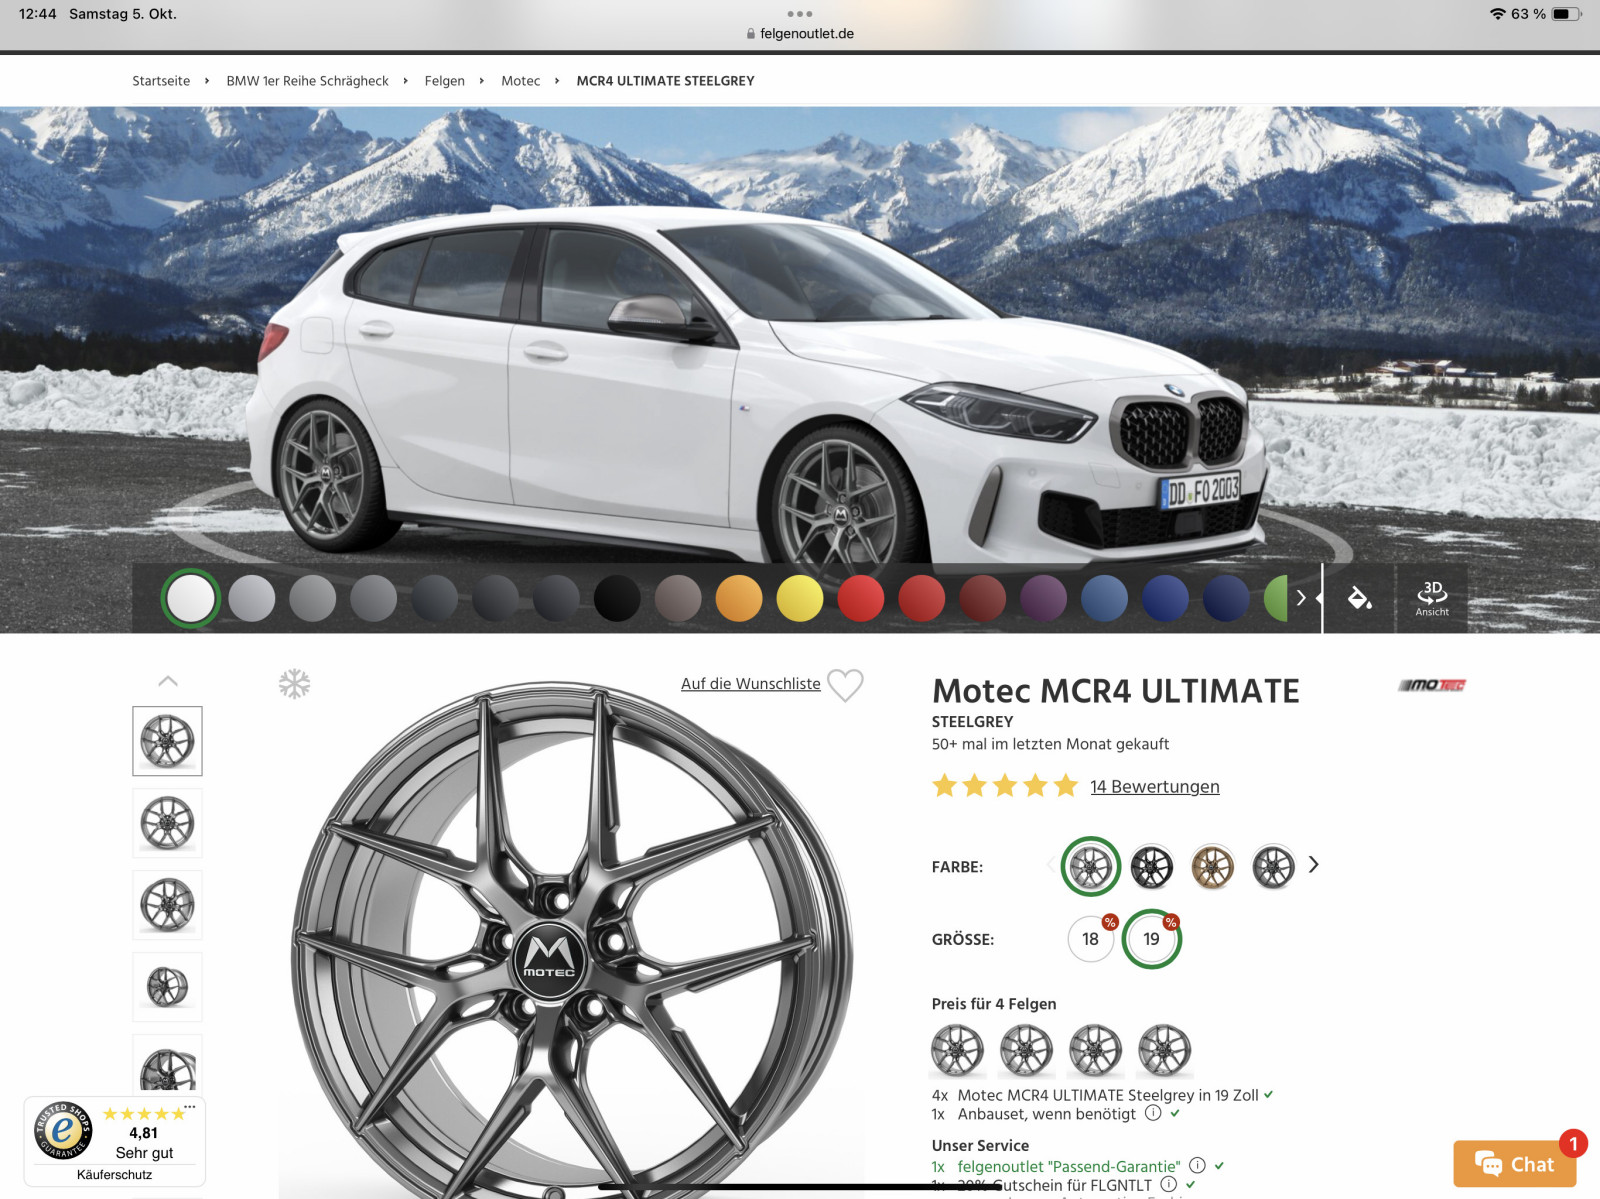Click the Motec brand logo
1600x1199 pixels.
(x=1432, y=685)
